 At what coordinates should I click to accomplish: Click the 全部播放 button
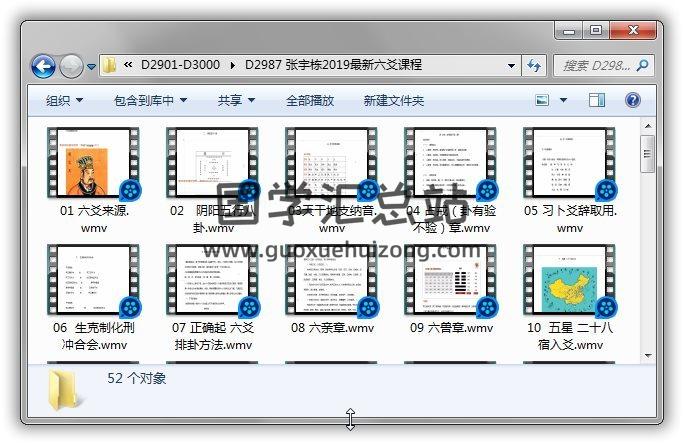click(313, 101)
